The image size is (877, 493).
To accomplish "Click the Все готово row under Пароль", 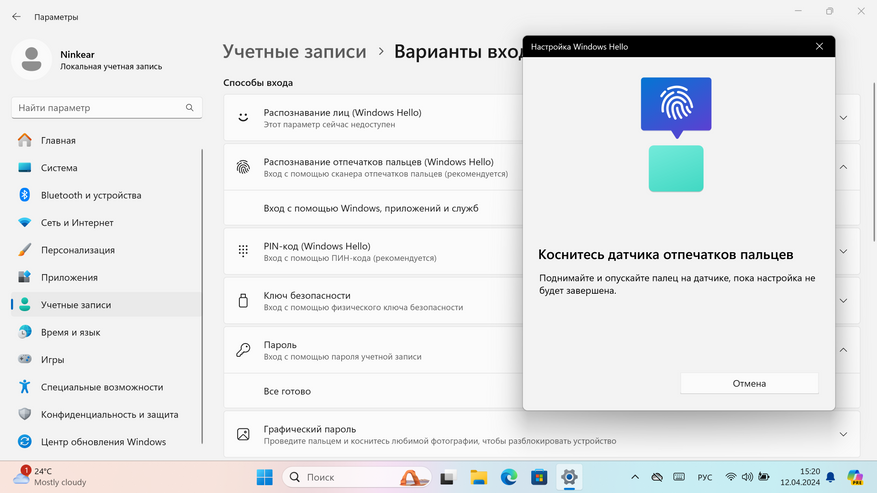I will pos(373,391).
